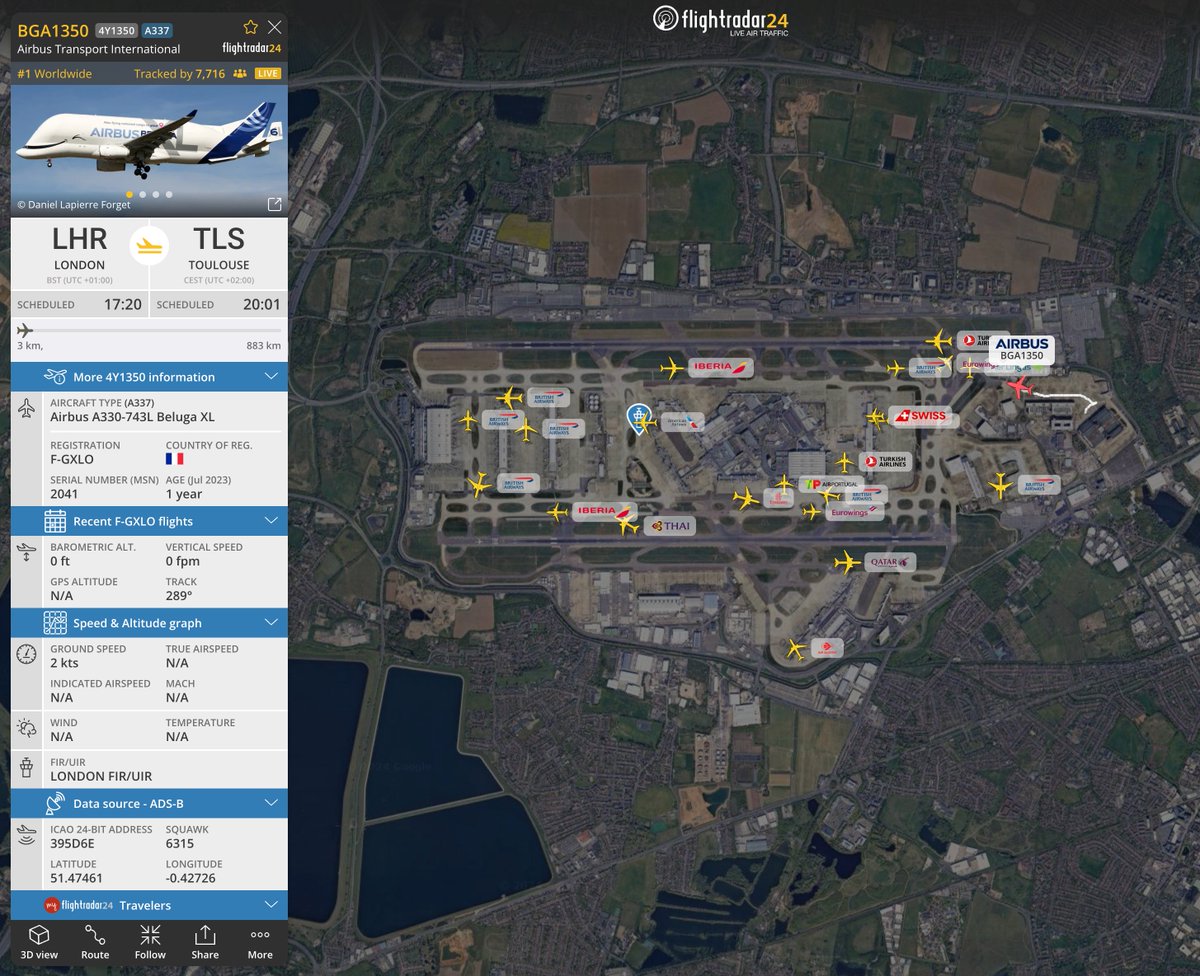Expand More 4Y1350 information section
The width and height of the screenshot is (1200, 976).
(x=149, y=377)
